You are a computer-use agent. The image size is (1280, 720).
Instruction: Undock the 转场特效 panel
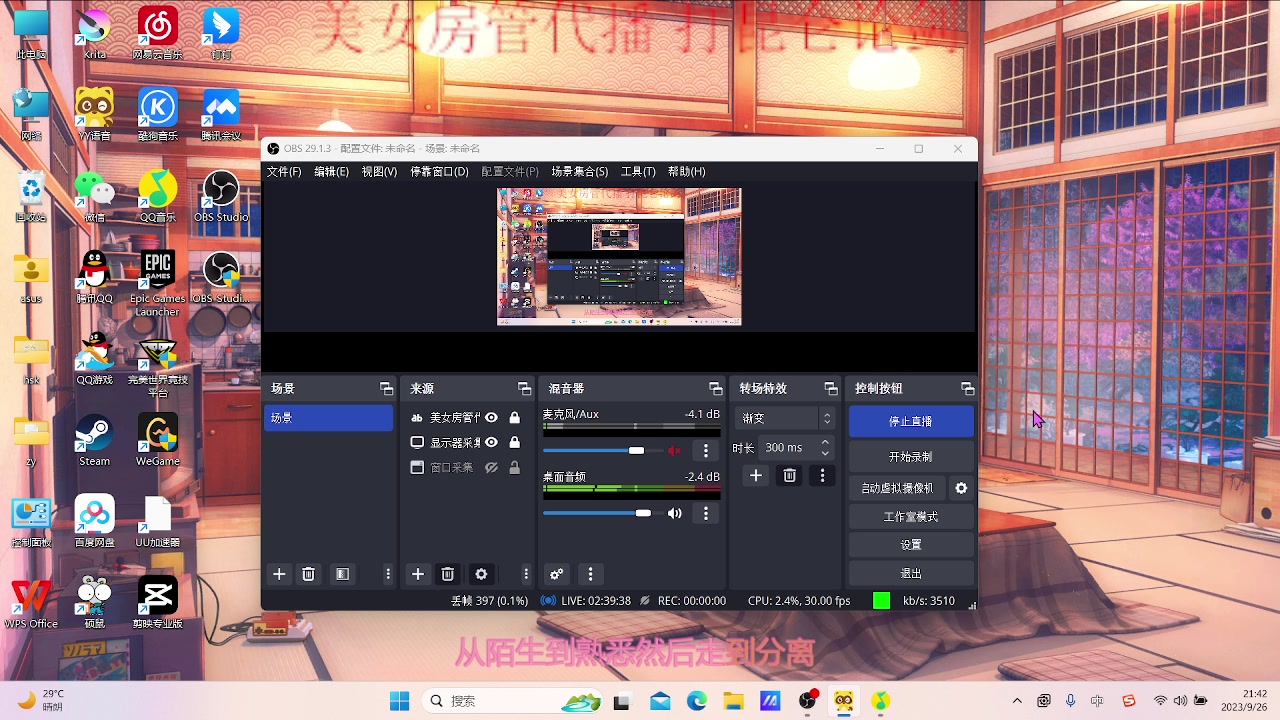pos(830,388)
